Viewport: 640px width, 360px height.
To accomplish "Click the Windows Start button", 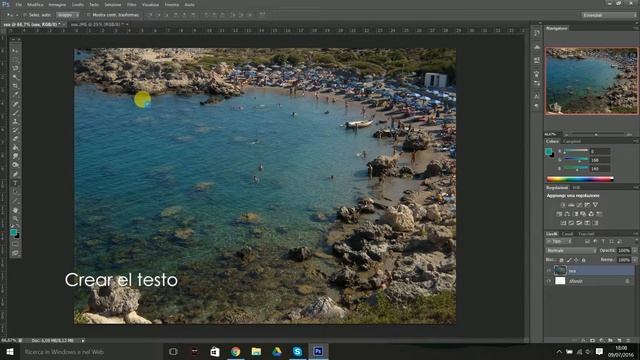I will click(x=10, y=351).
